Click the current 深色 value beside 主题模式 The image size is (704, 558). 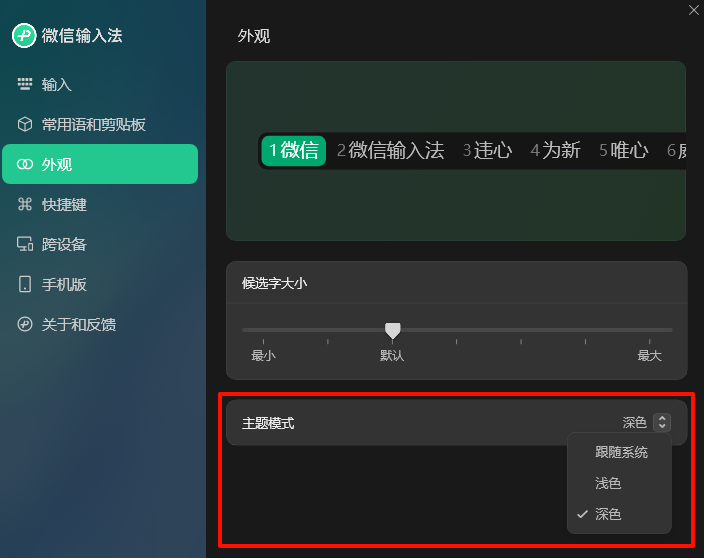(x=634, y=422)
